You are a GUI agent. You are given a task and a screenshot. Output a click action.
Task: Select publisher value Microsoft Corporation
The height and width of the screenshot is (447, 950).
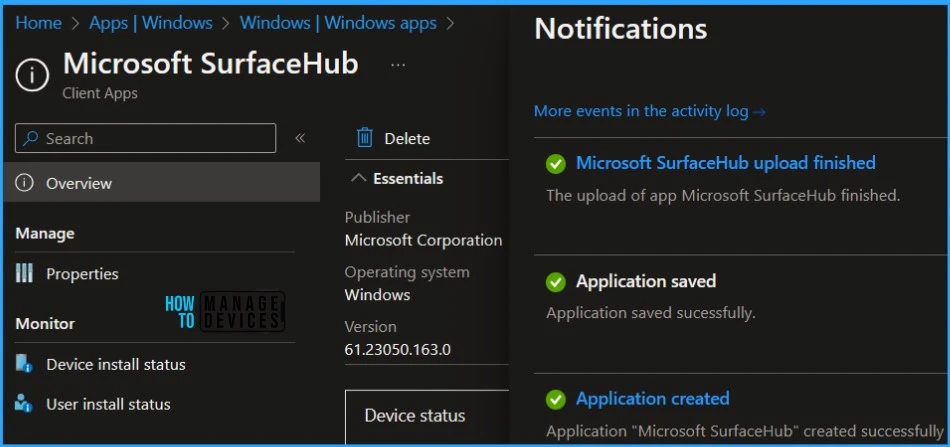click(424, 240)
